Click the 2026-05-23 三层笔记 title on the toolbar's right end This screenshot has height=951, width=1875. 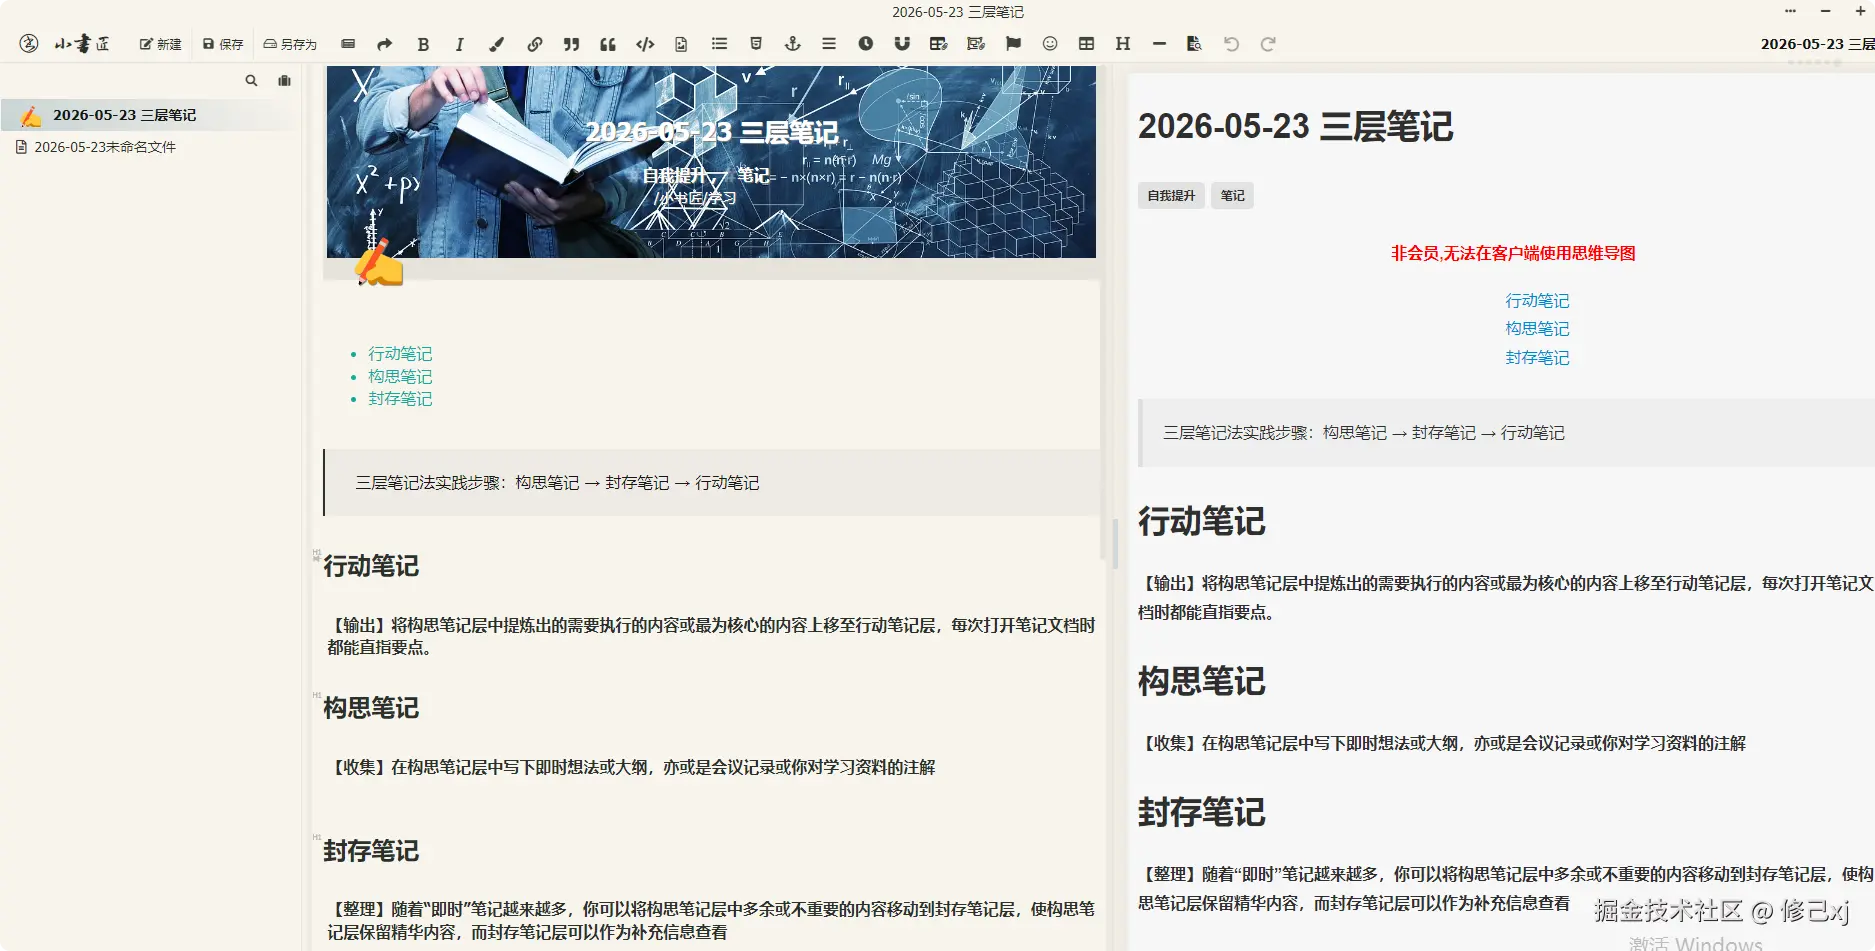click(x=1817, y=44)
